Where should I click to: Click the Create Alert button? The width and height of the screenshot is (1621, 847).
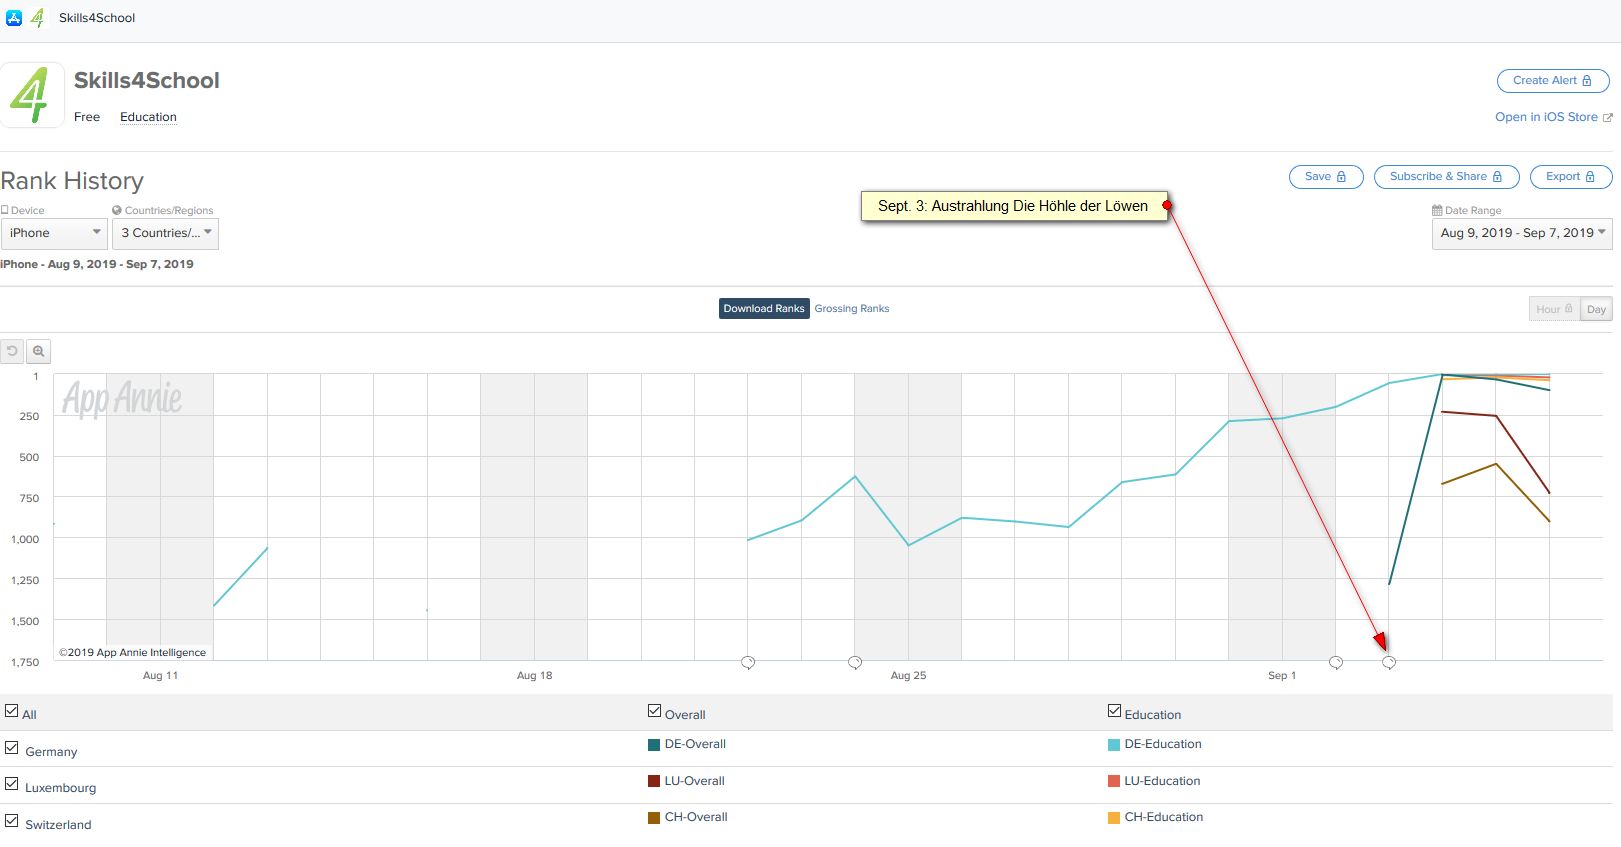coord(1552,81)
